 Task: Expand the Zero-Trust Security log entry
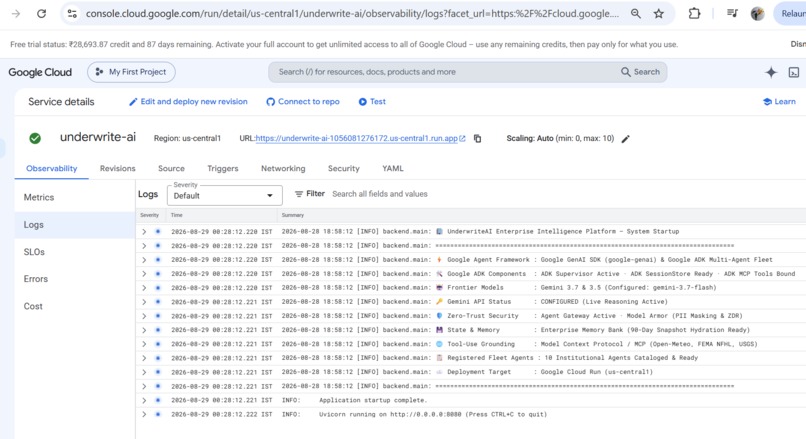144,316
